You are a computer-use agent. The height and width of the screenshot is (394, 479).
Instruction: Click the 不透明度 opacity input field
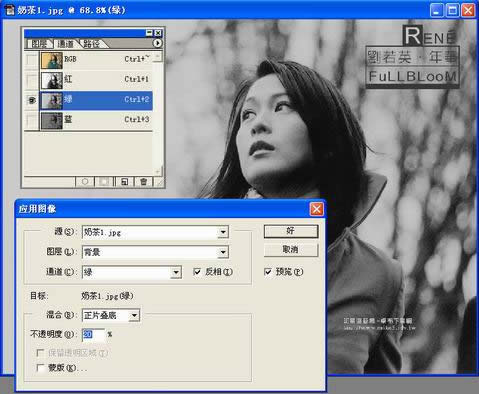point(93,334)
